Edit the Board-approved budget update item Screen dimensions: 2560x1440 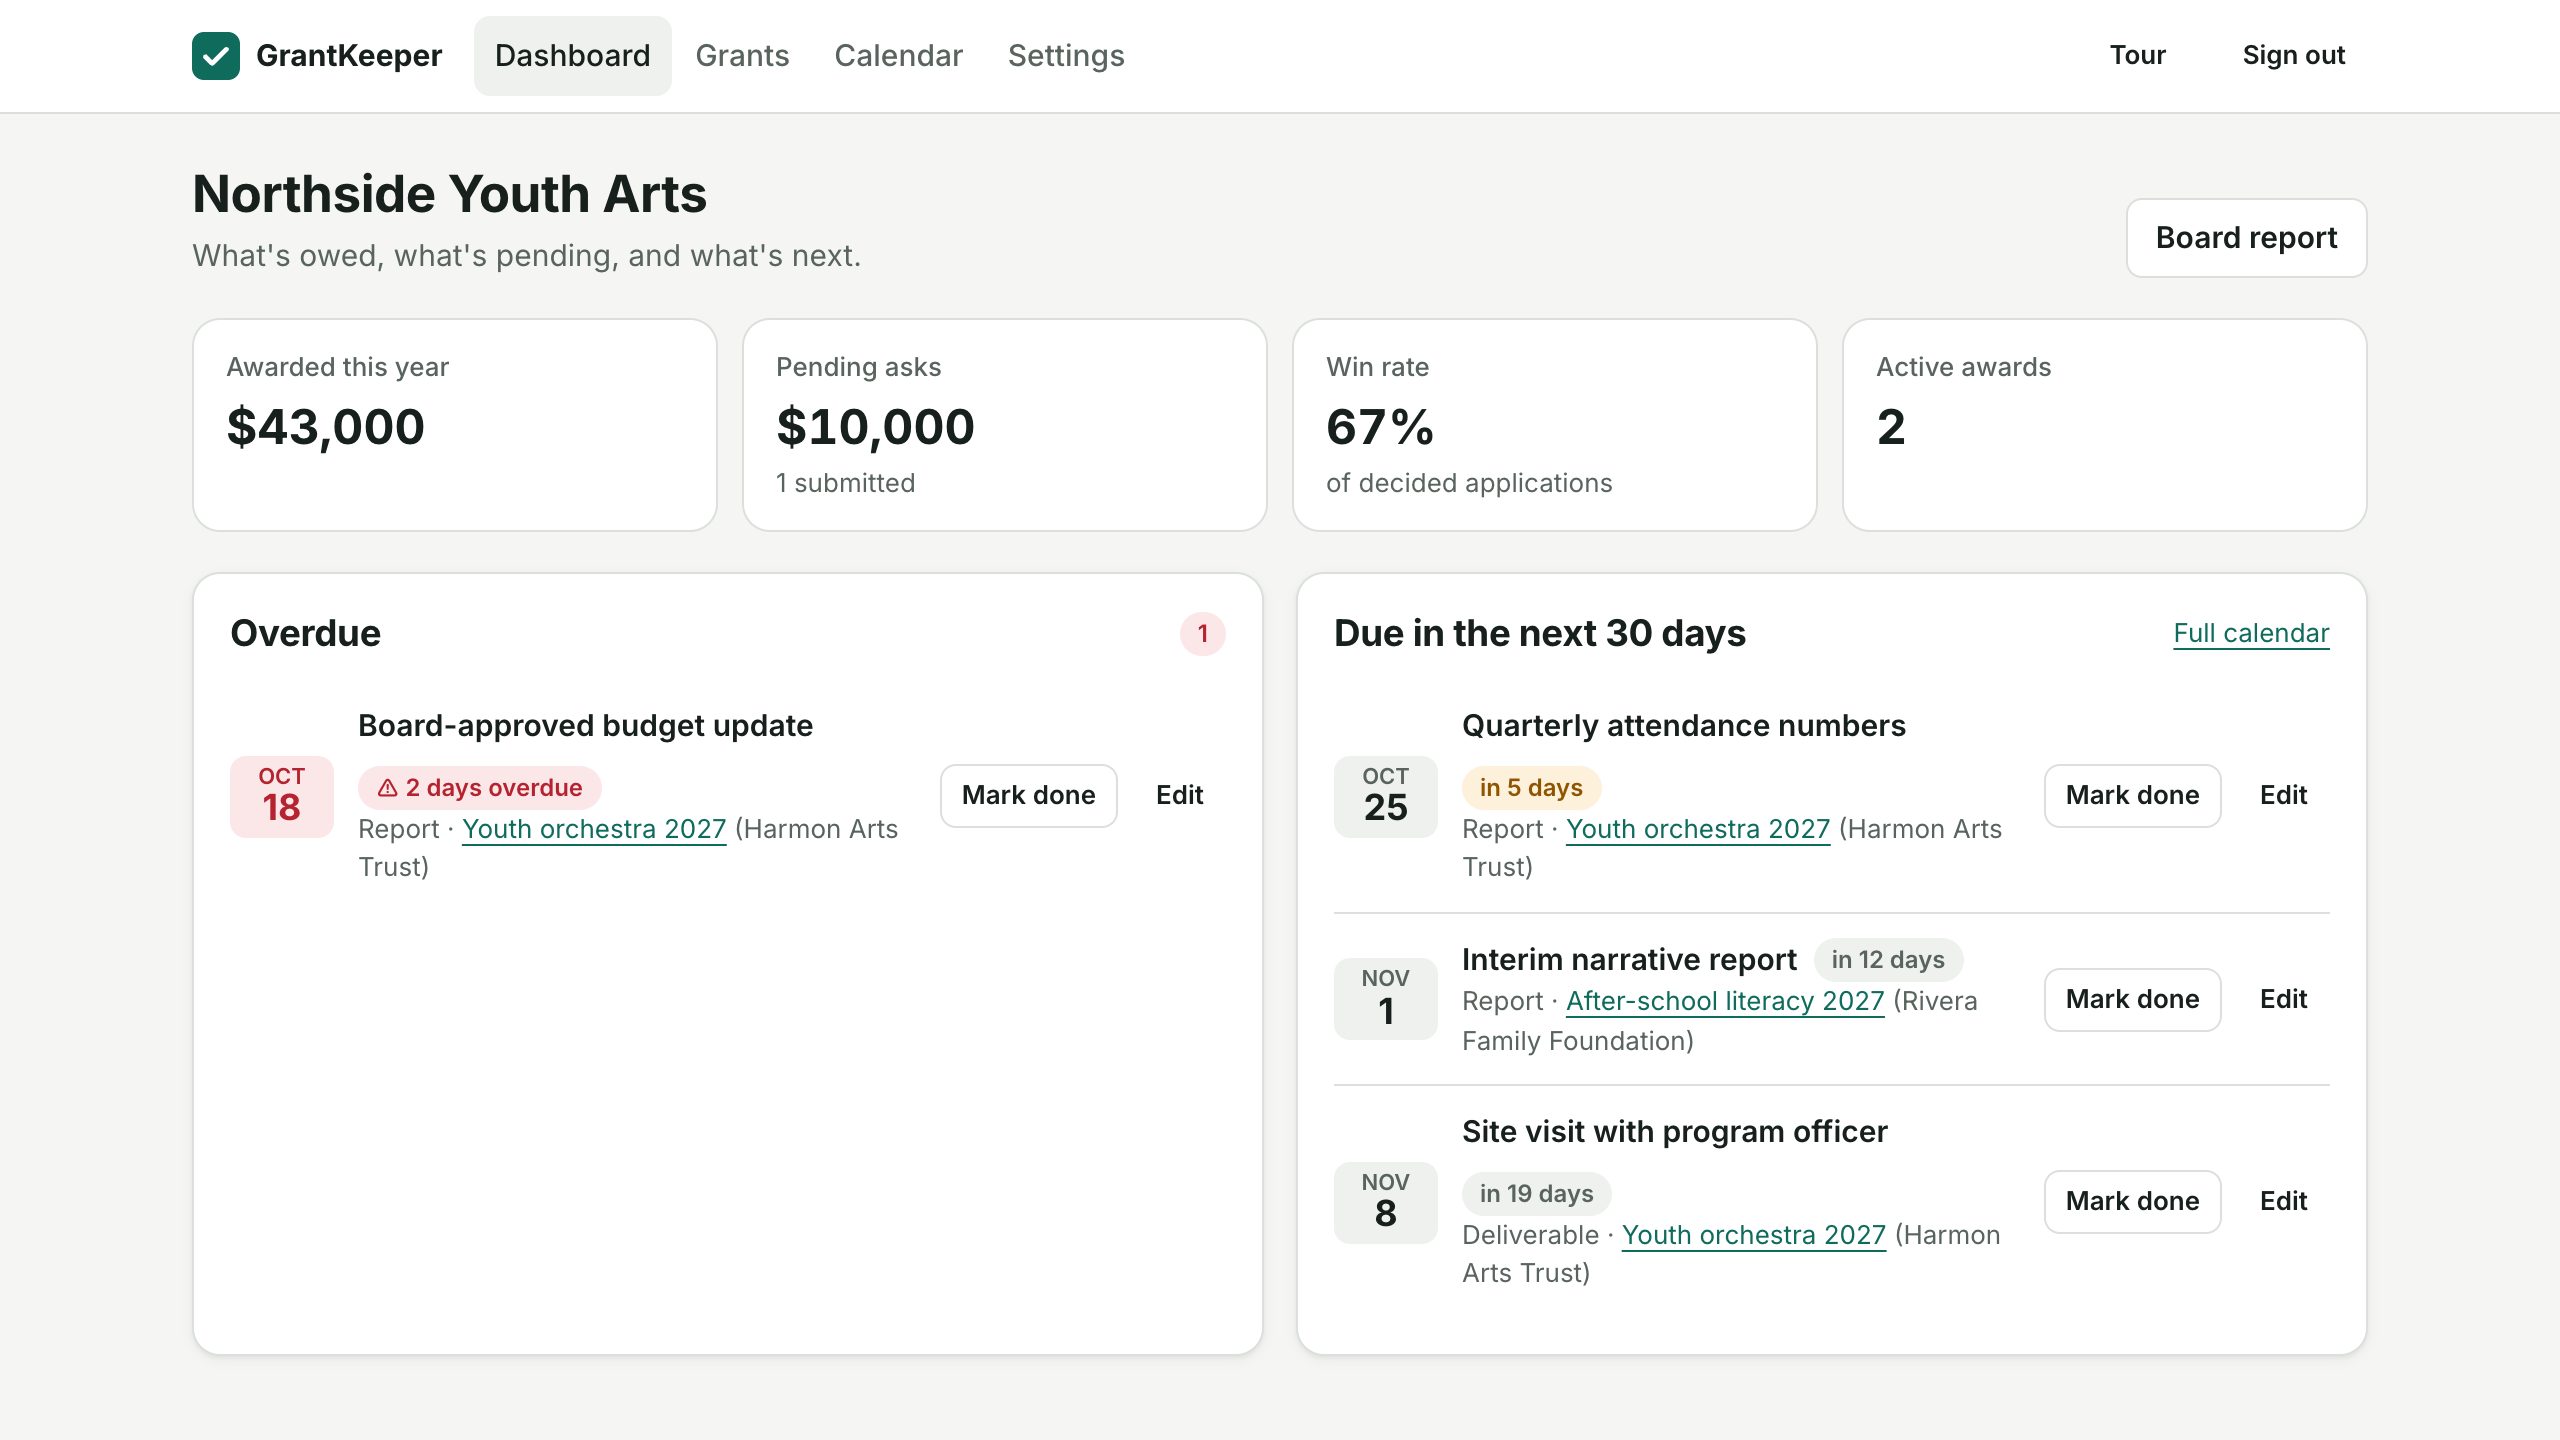tap(1180, 795)
